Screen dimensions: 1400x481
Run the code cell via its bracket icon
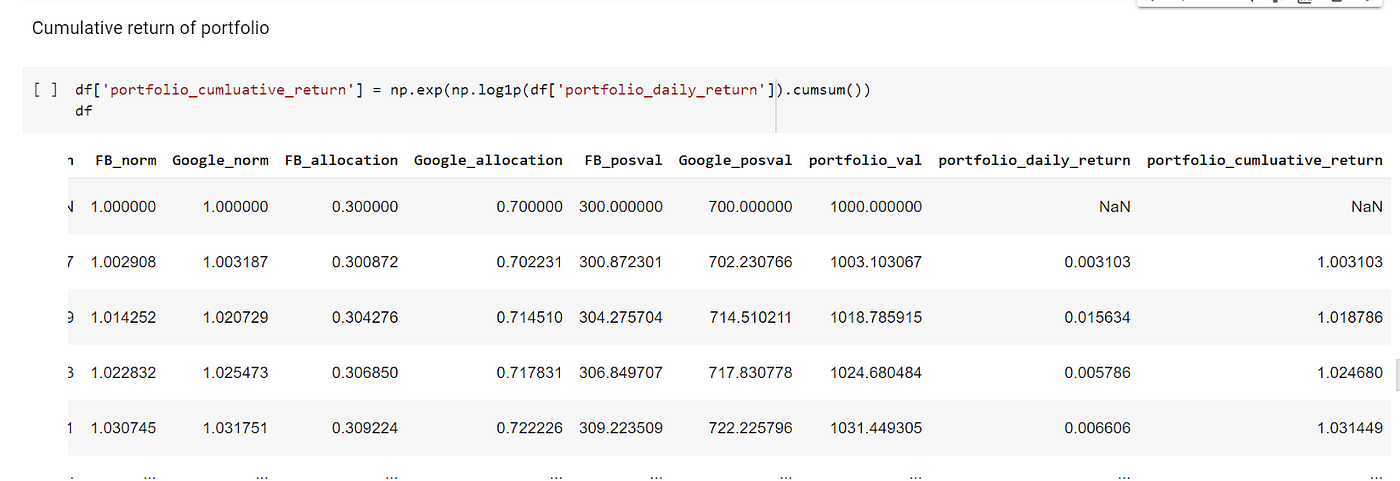pos(44,90)
